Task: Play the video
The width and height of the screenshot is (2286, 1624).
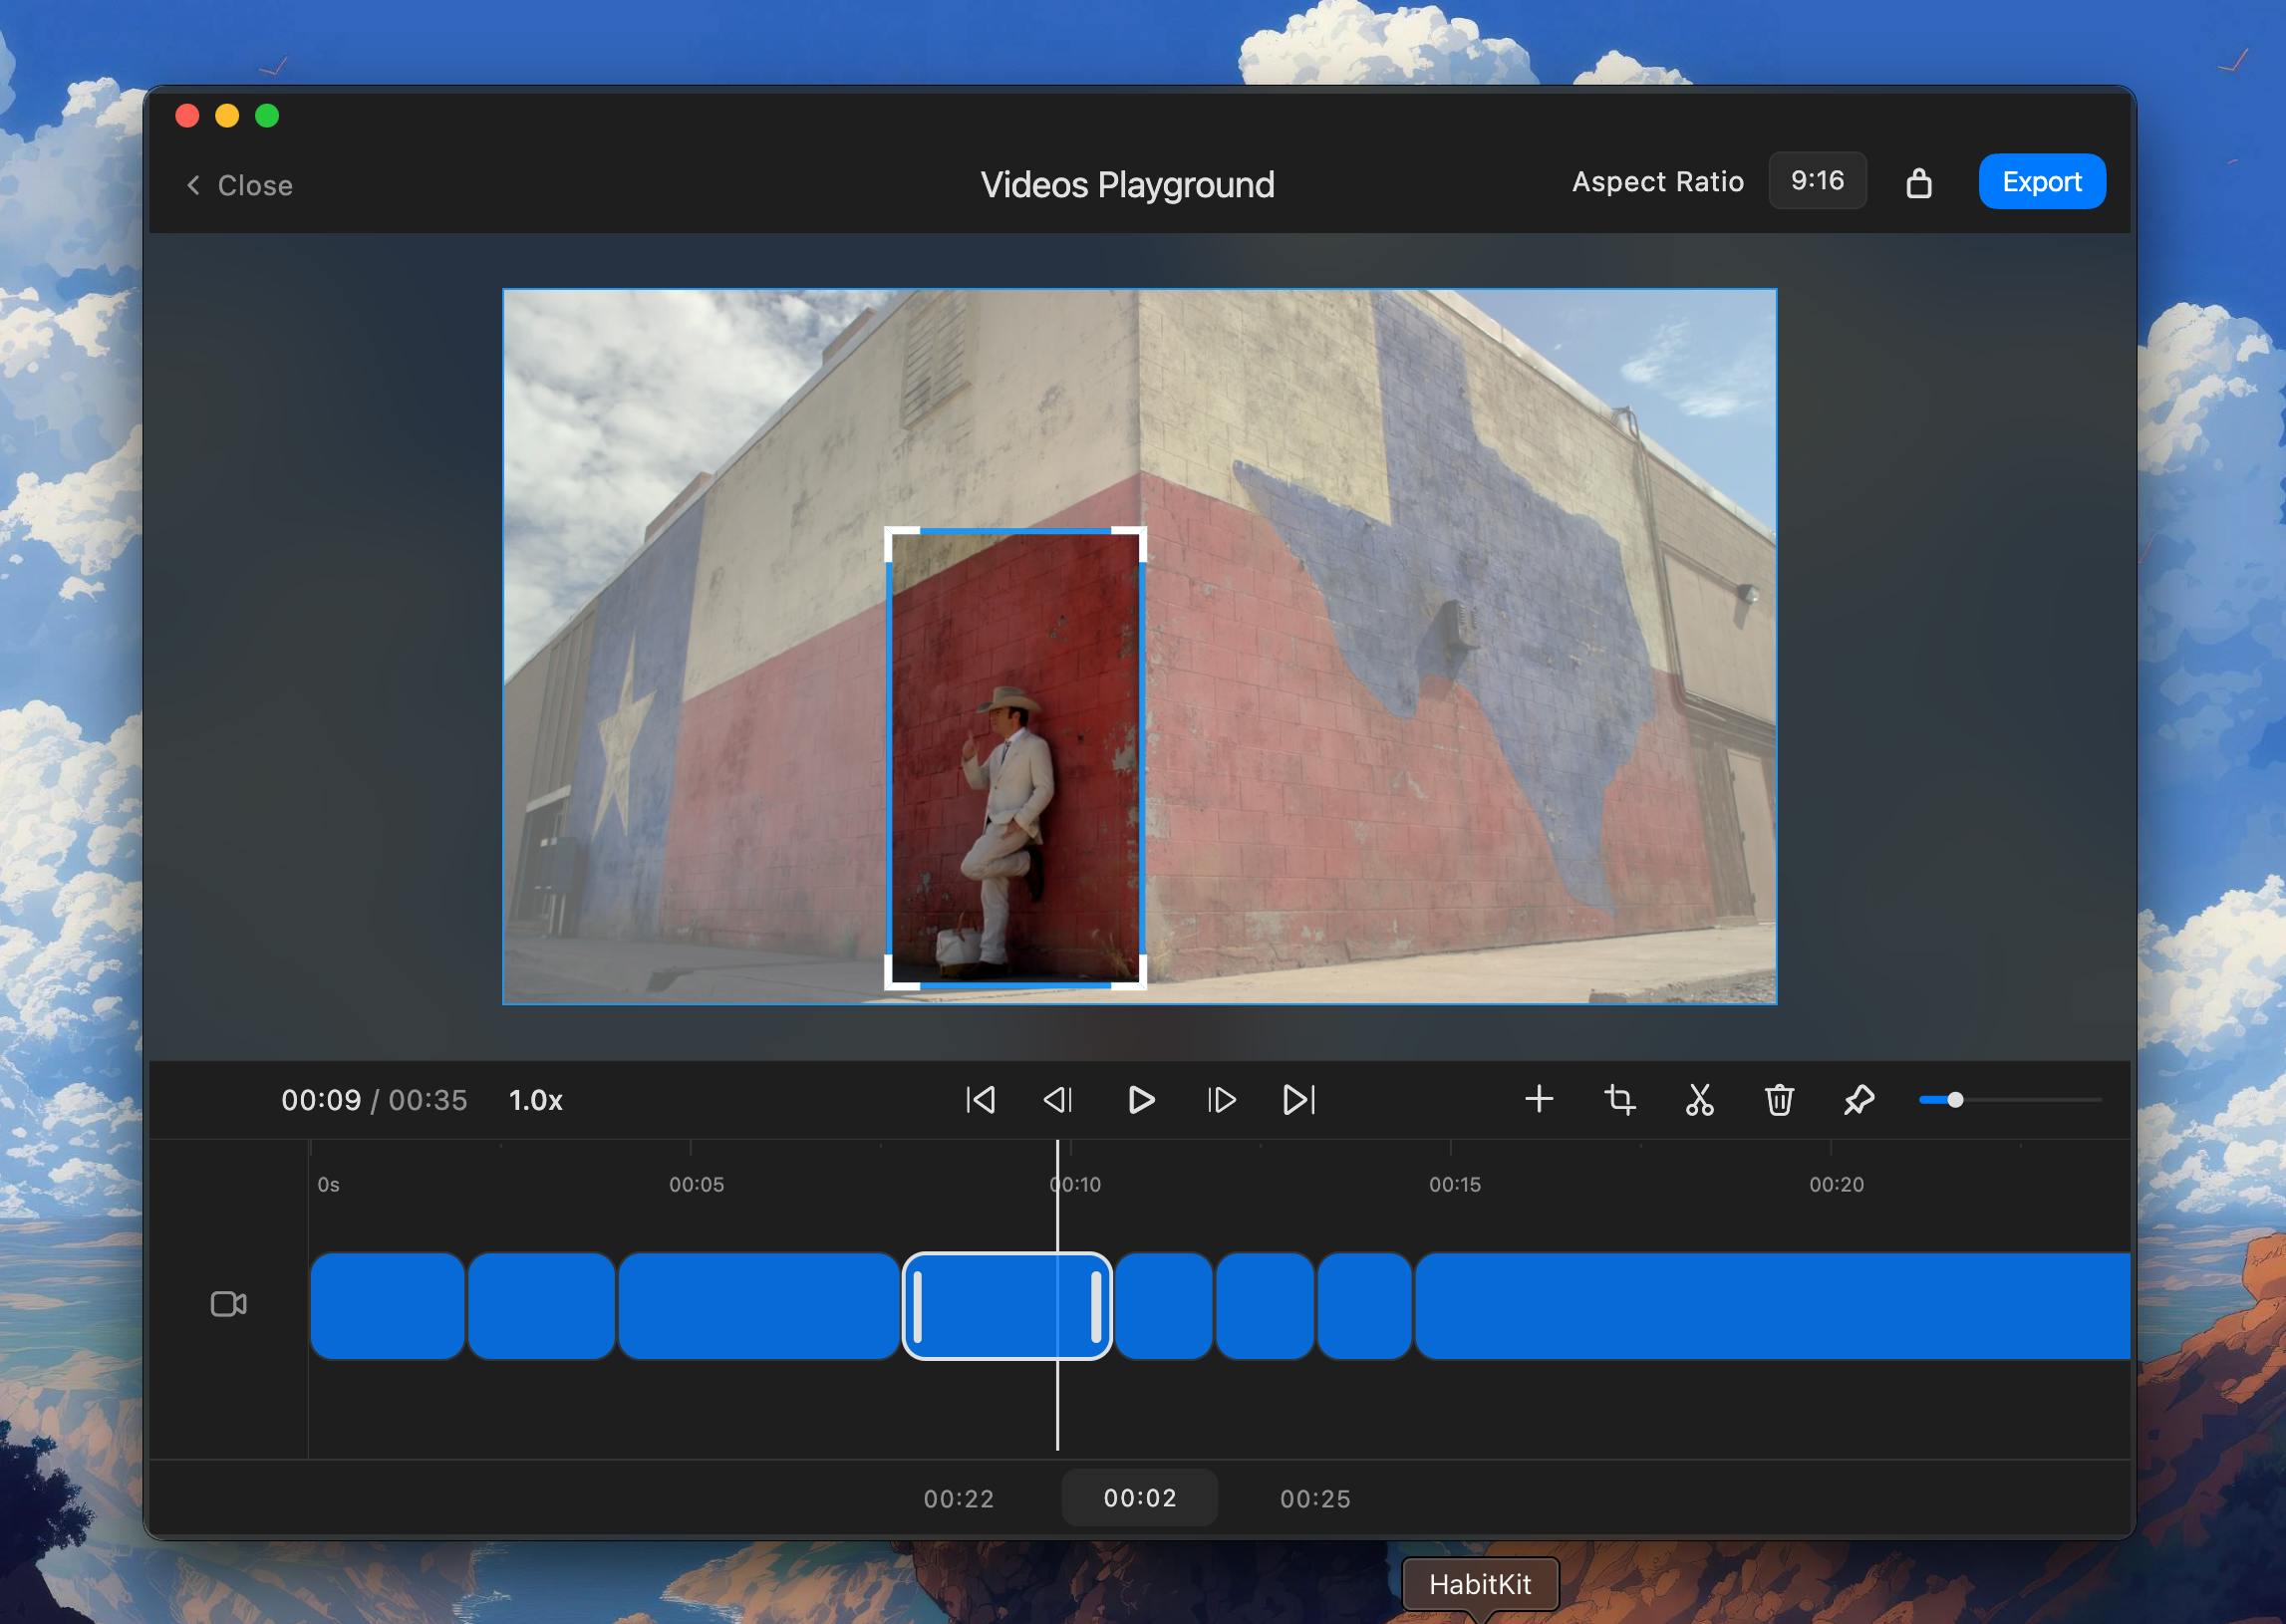Action: pyautogui.click(x=1141, y=1100)
